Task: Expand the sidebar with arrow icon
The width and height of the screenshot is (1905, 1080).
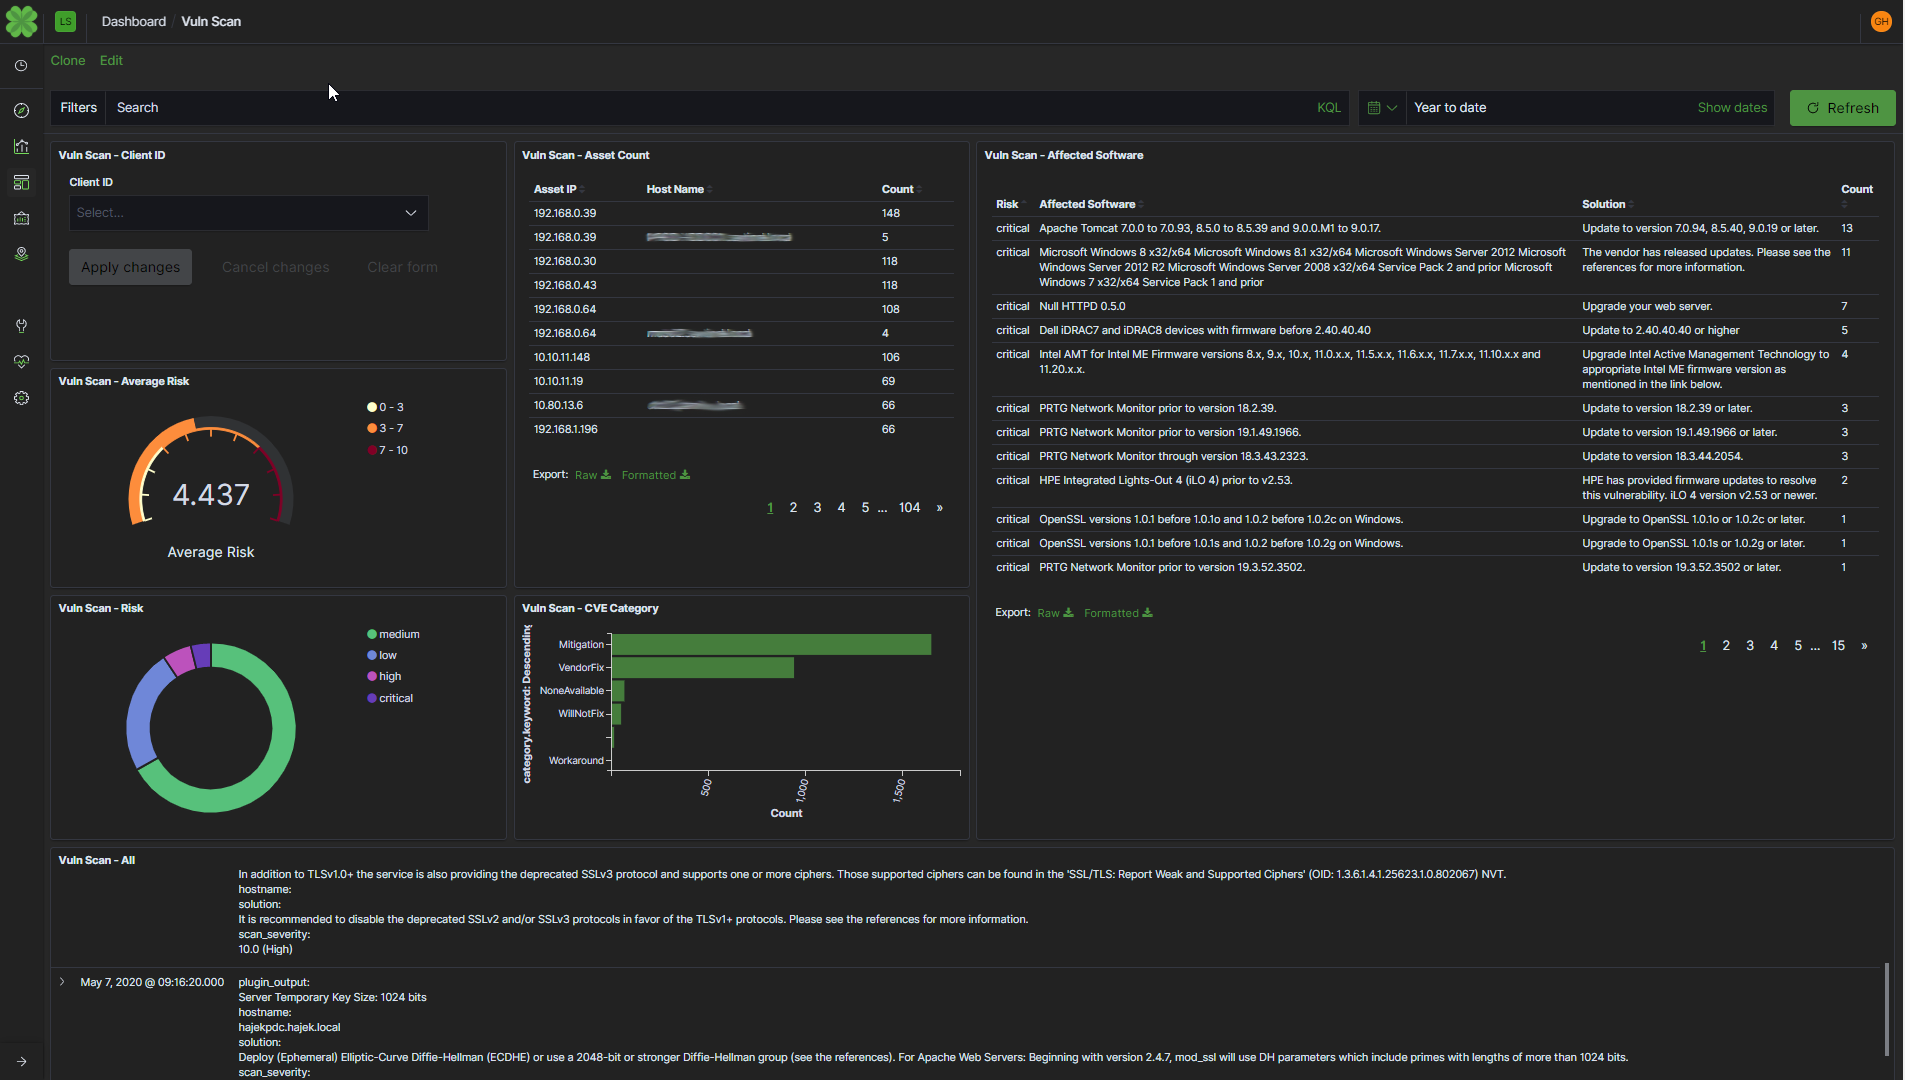Action: pos(21,1061)
